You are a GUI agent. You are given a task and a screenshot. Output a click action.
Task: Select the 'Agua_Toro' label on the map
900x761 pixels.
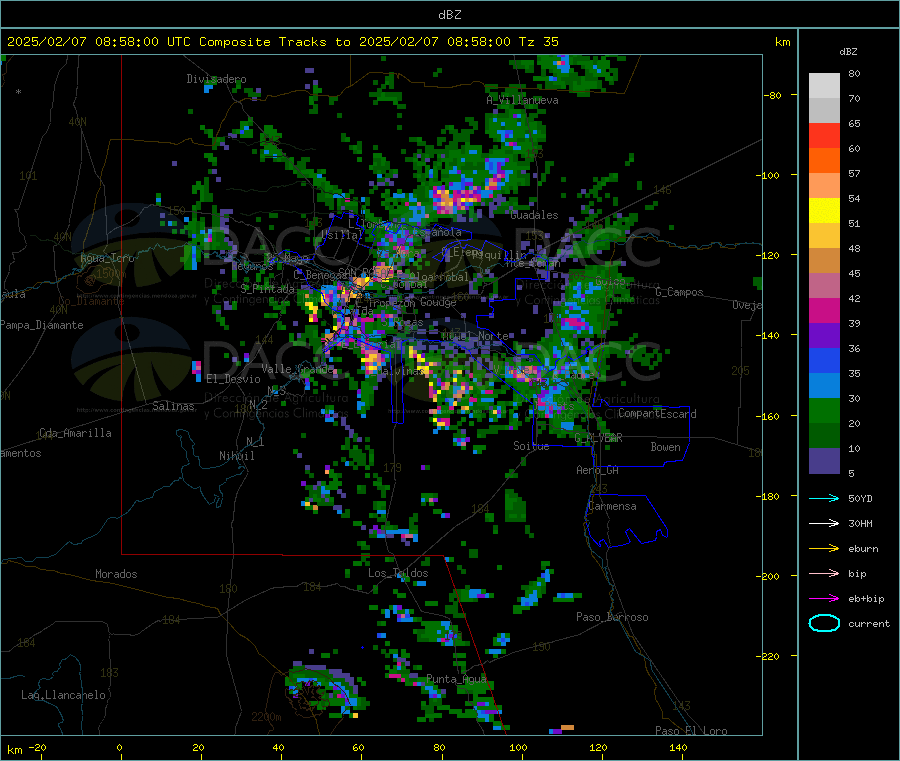tap(107, 258)
